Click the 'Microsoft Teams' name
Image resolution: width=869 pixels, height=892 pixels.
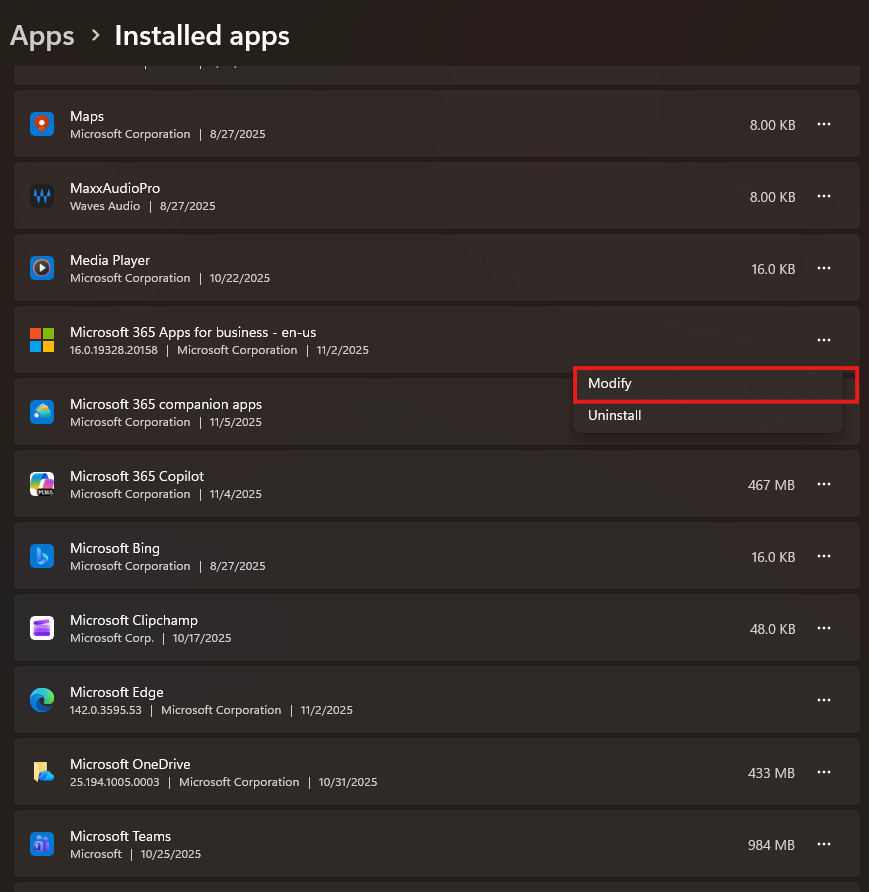click(x=121, y=836)
